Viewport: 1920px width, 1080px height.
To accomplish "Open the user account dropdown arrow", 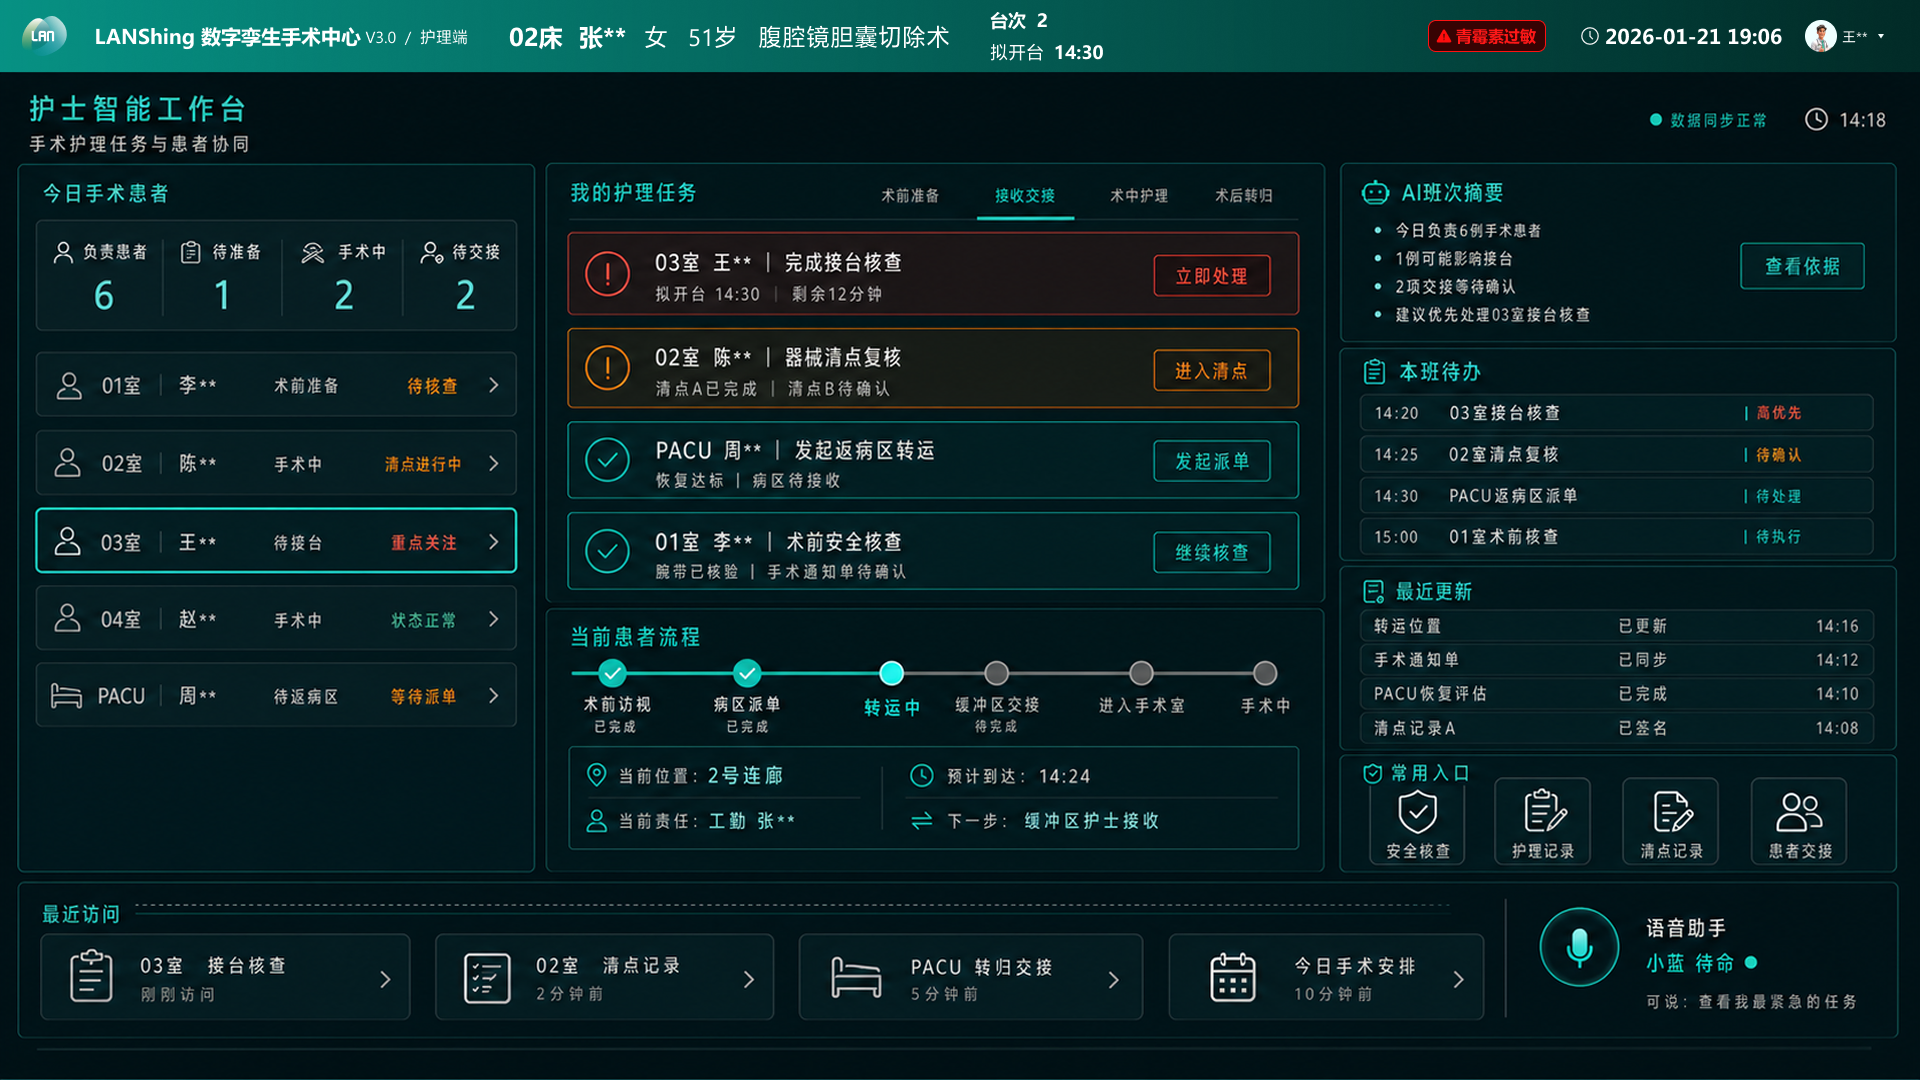I will 1881,36.
